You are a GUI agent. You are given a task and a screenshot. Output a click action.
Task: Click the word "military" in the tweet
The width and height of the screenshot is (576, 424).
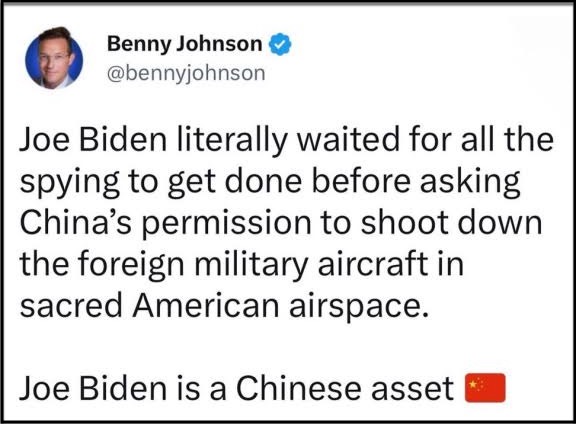coord(251,266)
